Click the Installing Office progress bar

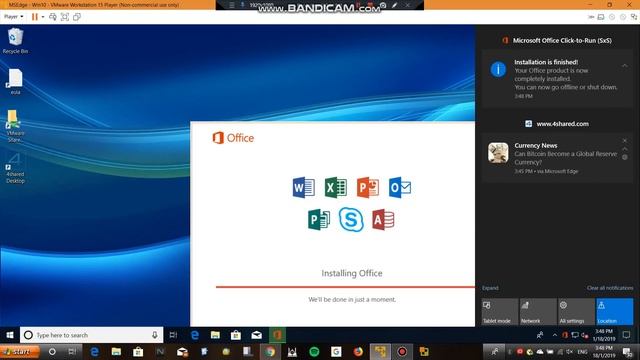coord(345,287)
